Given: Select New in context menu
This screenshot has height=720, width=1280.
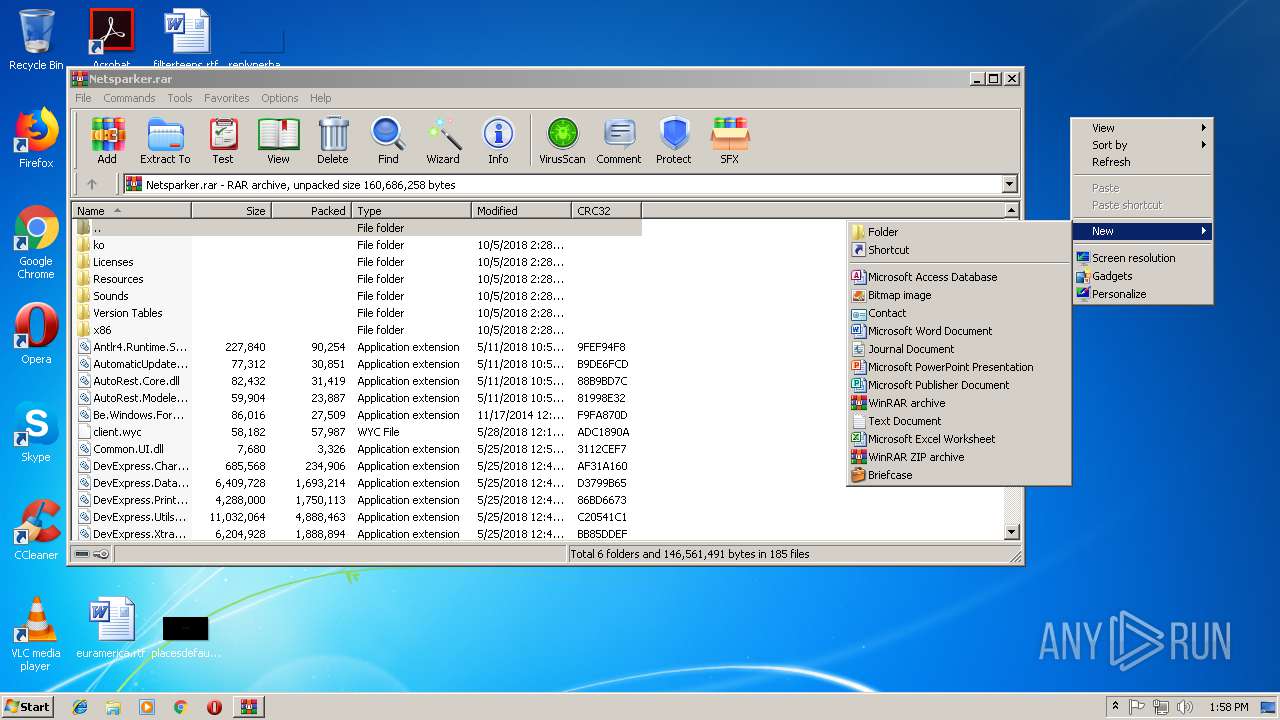Looking at the screenshot, I should [1142, 231].
